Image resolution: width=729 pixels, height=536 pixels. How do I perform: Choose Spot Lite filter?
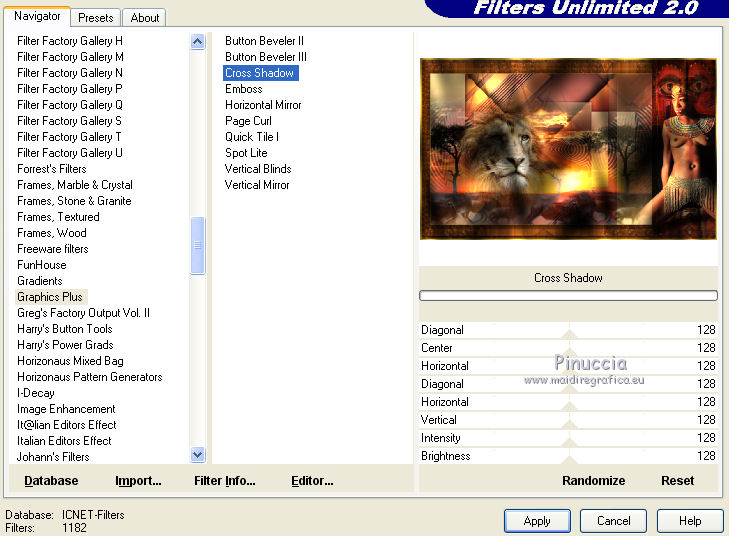click(246, 153)
